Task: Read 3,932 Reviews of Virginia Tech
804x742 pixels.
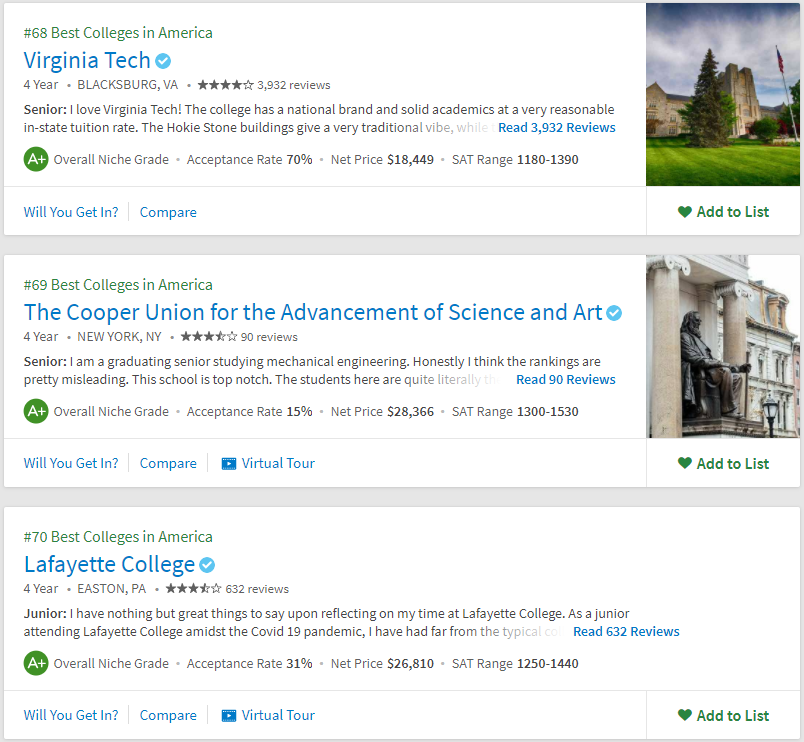Action: [x=557, y=127]
